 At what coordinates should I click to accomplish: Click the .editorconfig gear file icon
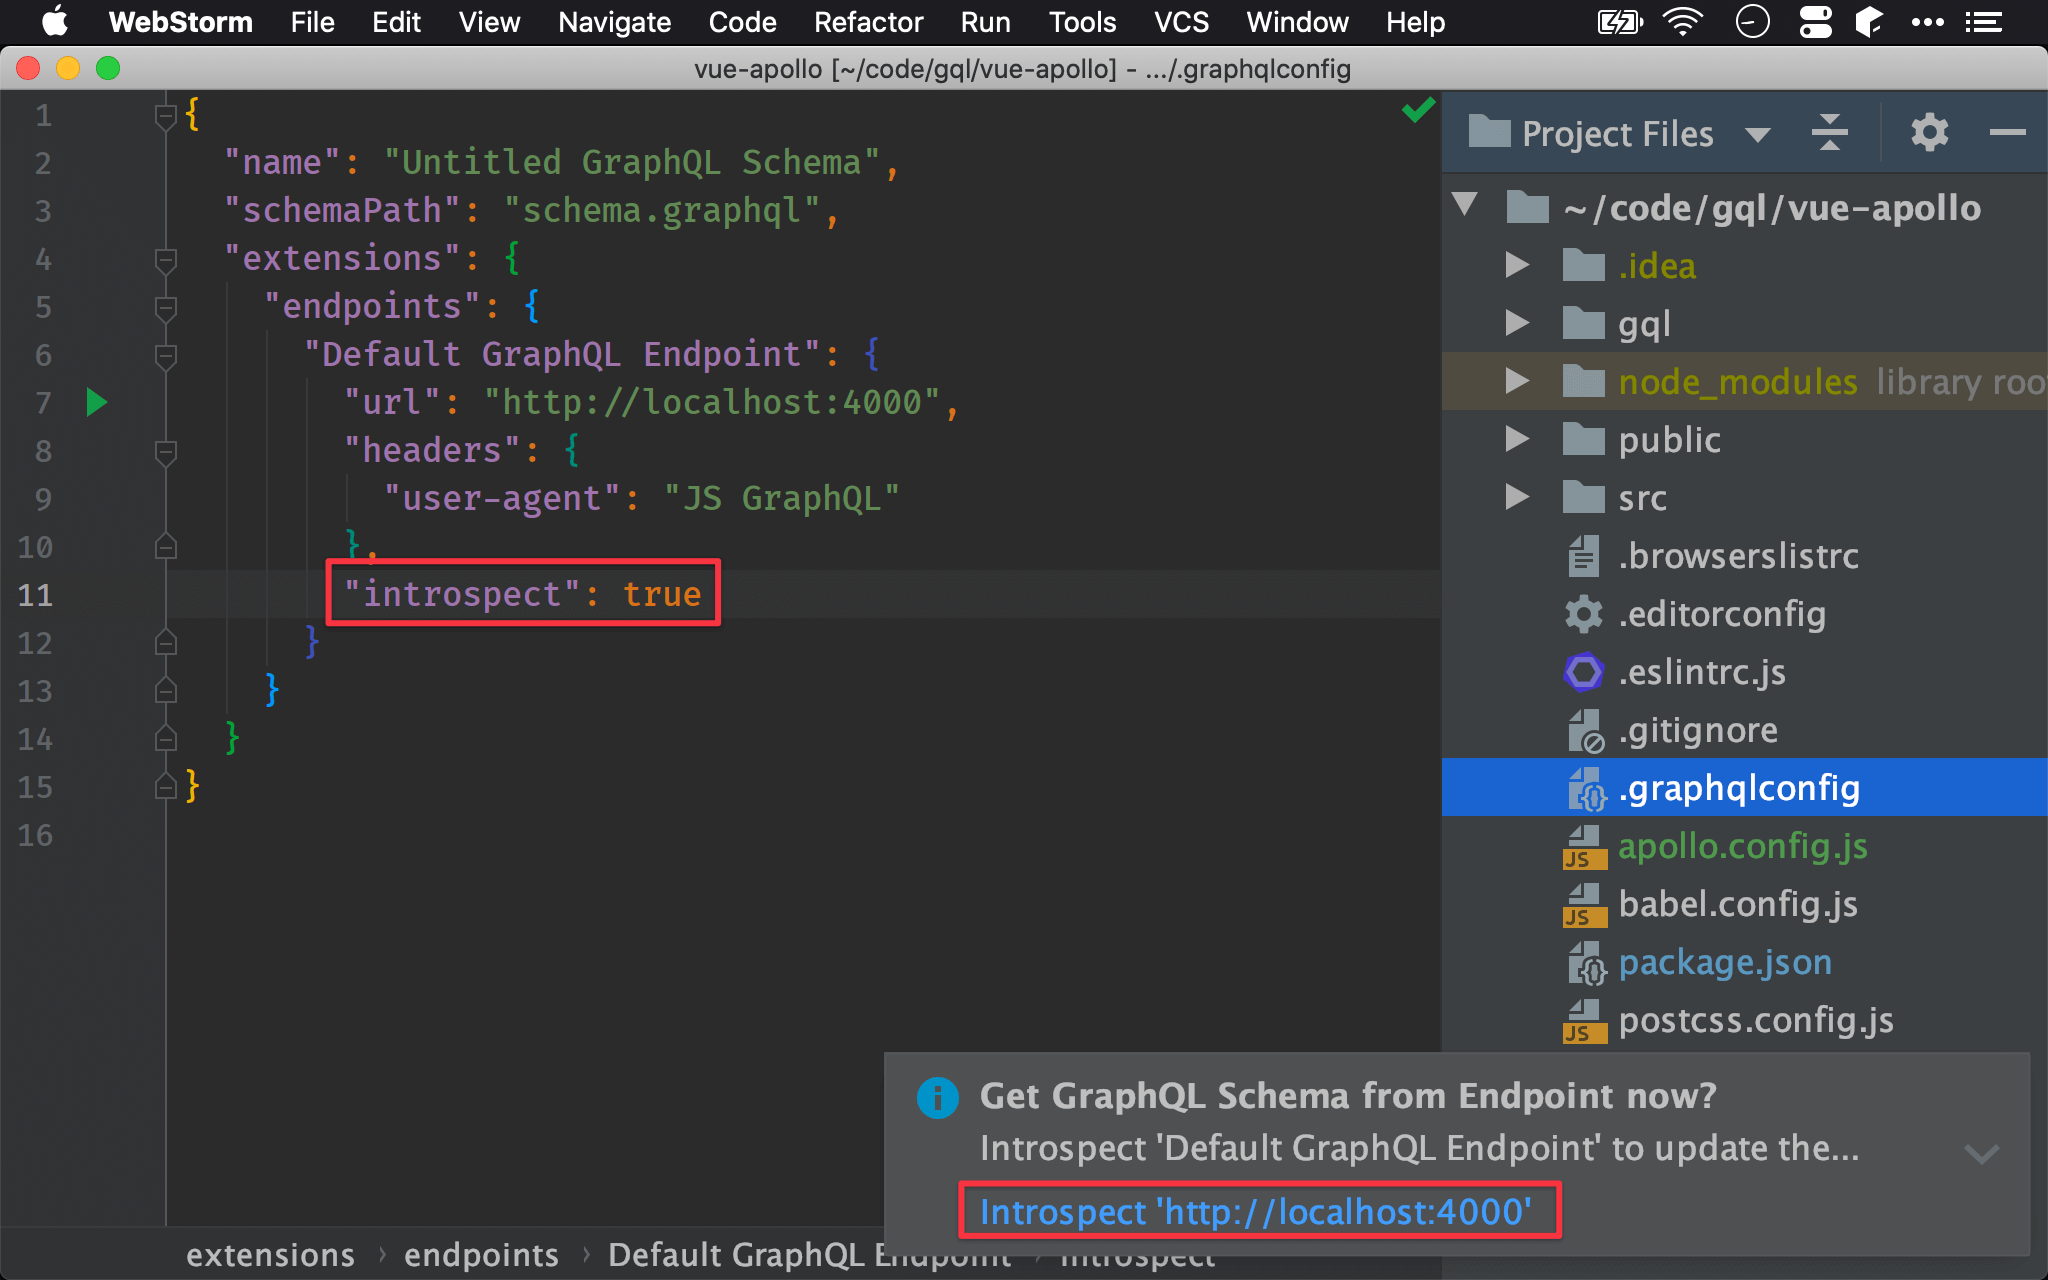(1583, 614)
